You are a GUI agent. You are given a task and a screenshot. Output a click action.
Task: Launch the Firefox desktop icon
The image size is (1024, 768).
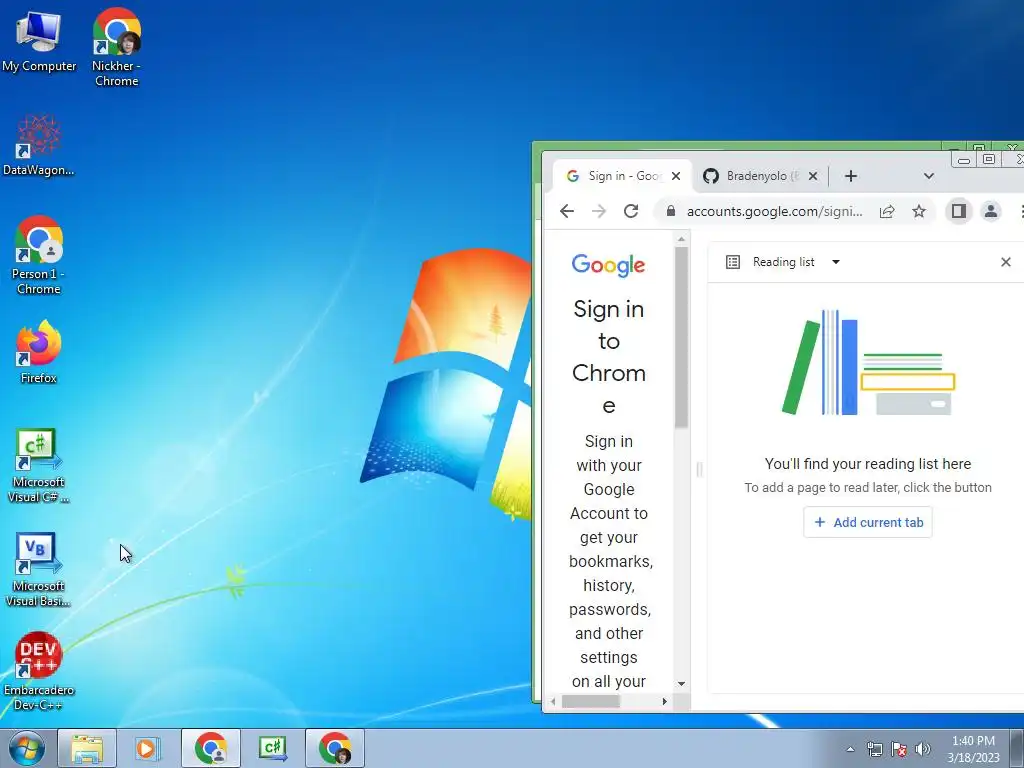39,351
